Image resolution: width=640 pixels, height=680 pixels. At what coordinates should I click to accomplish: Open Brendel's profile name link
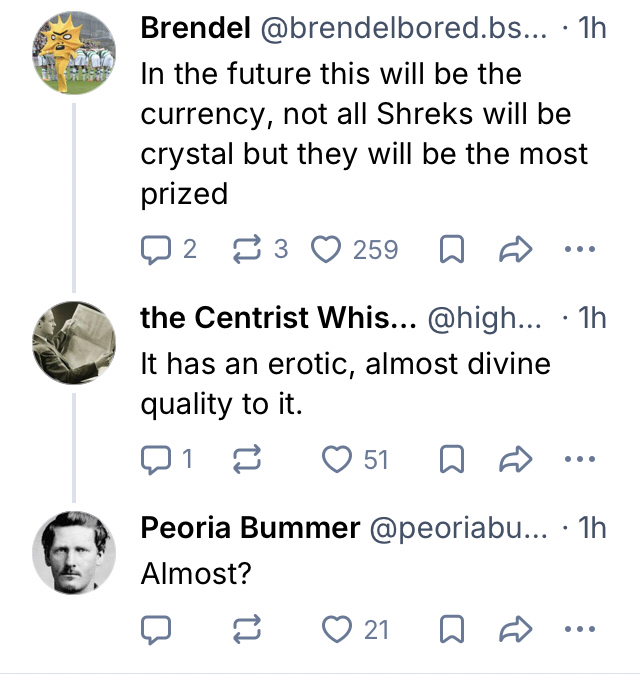pyautogui.click(x=196, y=29)
